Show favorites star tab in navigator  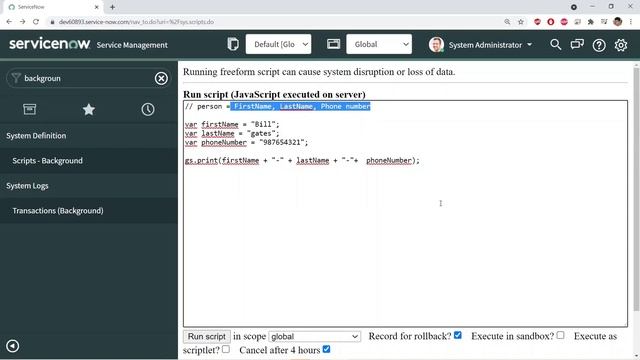[x=89, y=109]
